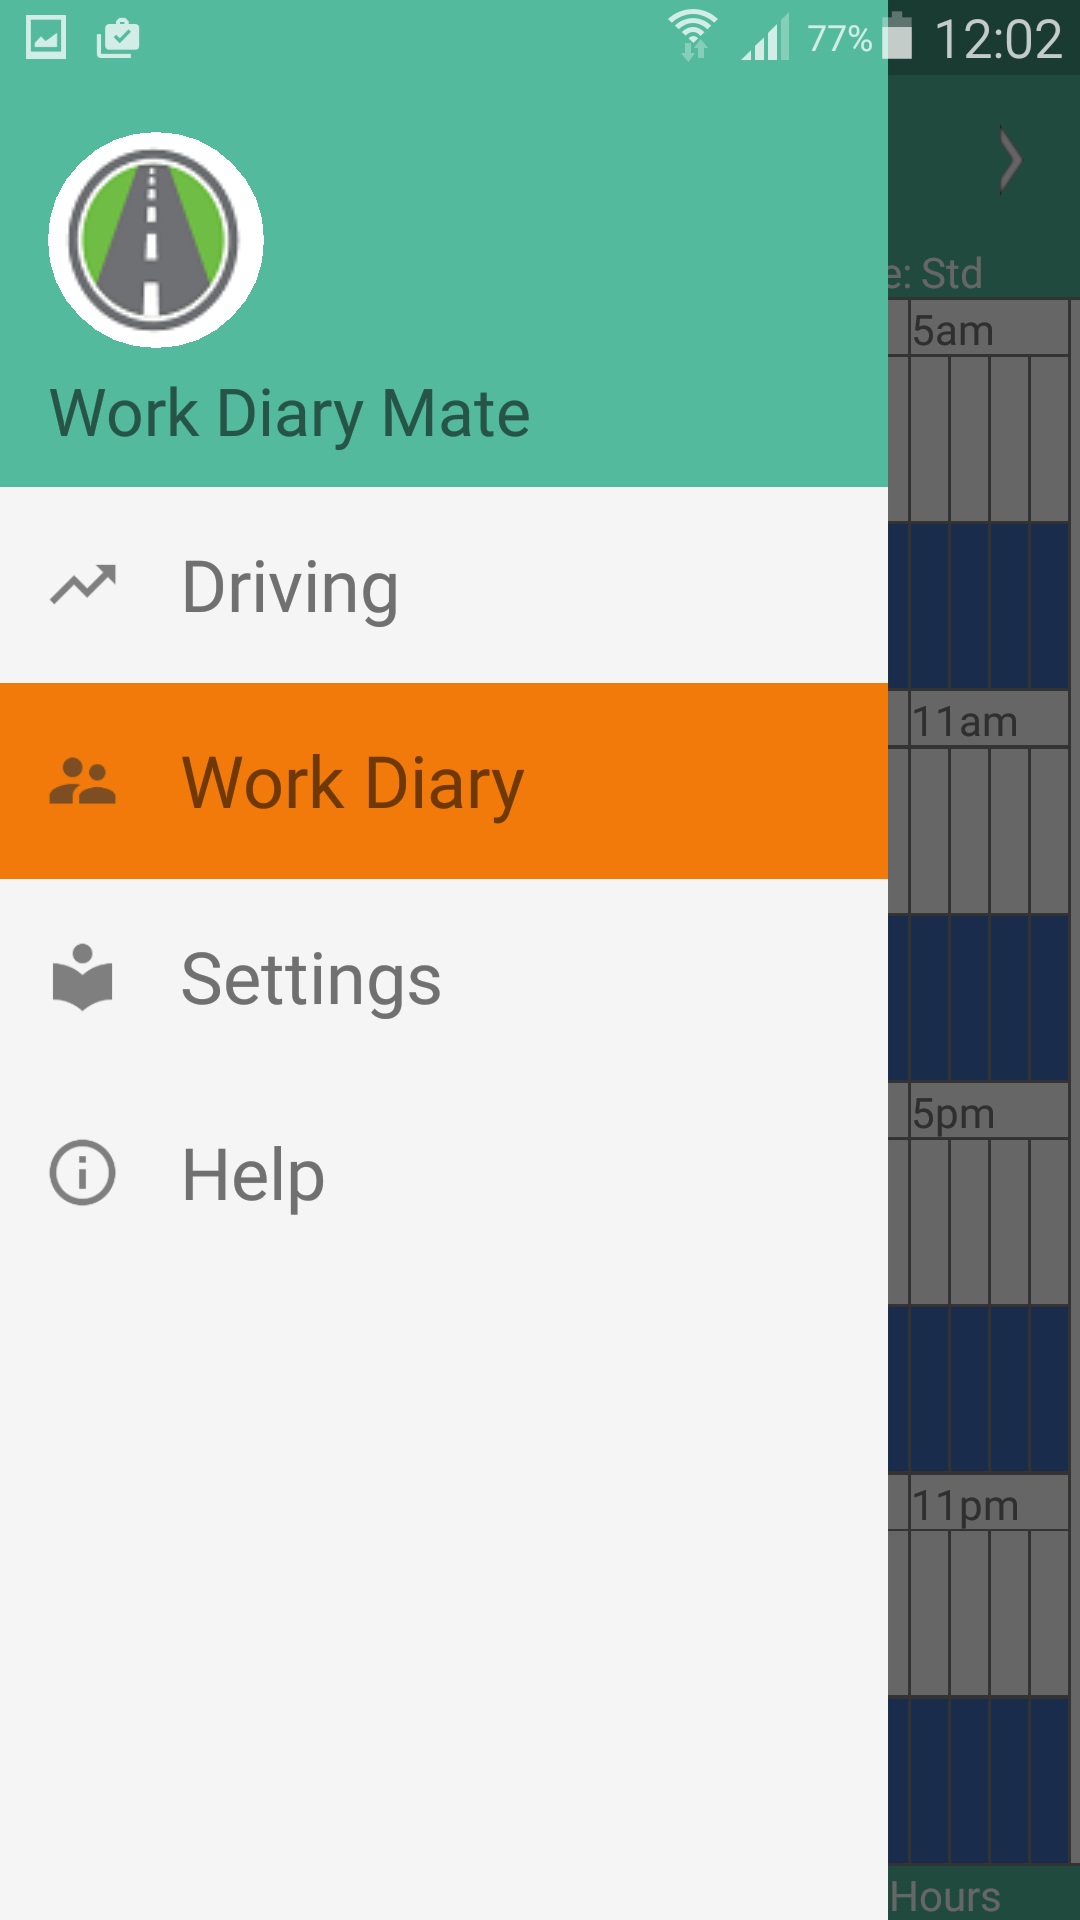1080x1920 pixels.
Task: Tap the Settings book-reader icon
Action: point(83,977)
